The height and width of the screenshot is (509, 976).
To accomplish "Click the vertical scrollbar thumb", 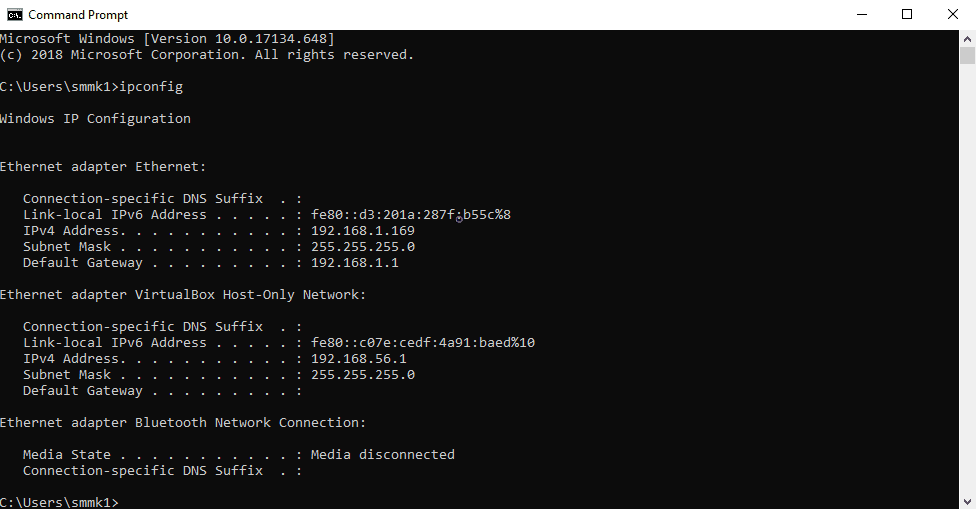I will point(967,55).
